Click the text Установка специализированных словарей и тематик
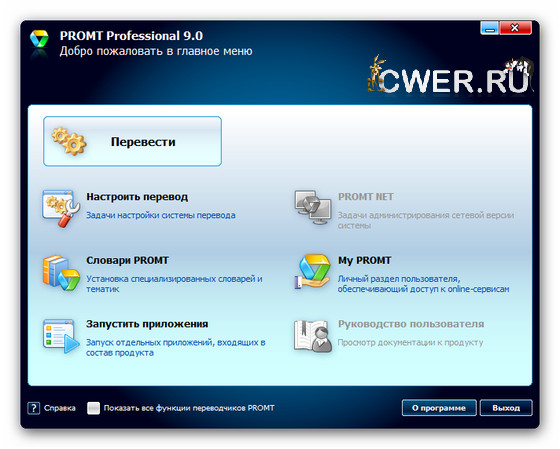Image resolution: width=560 pixels, height=449 pixels. [174, 284]
